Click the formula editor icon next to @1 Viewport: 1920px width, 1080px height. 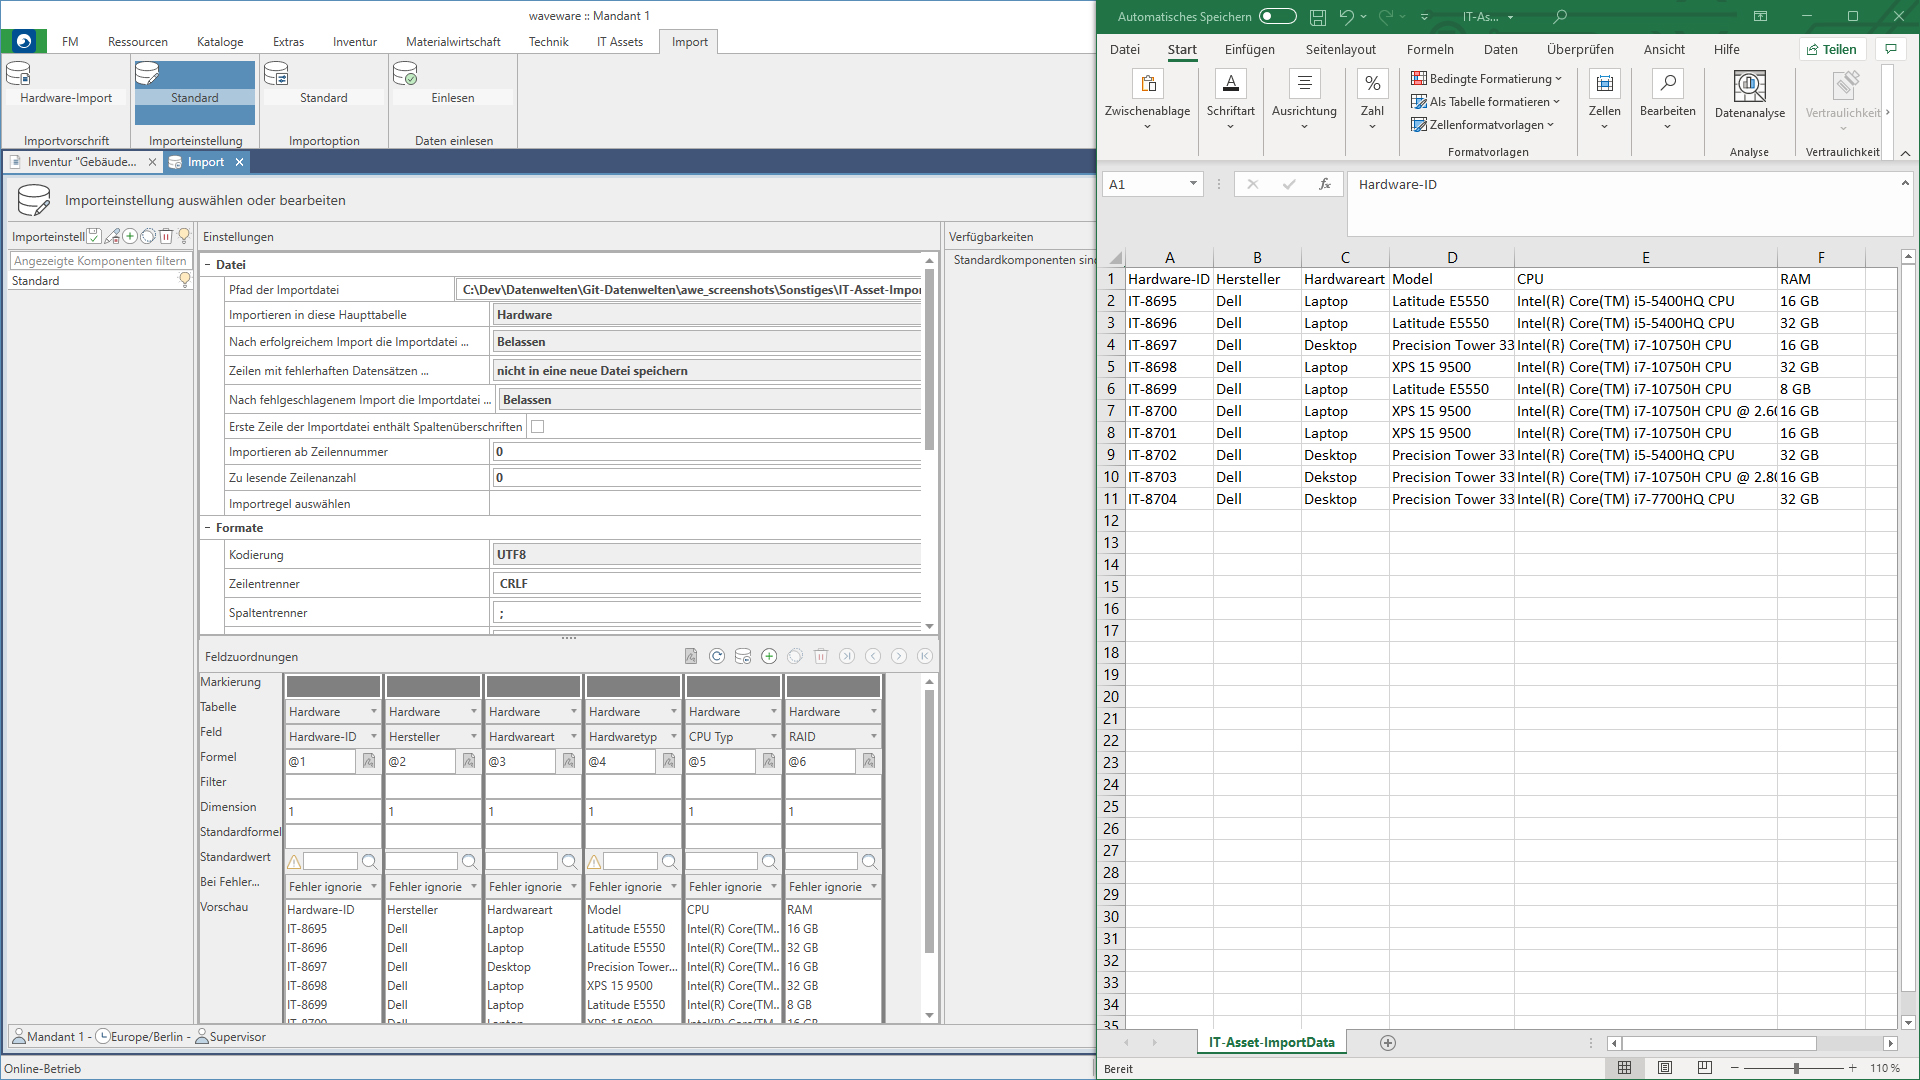pyautogui.click(x=369, y=762)
